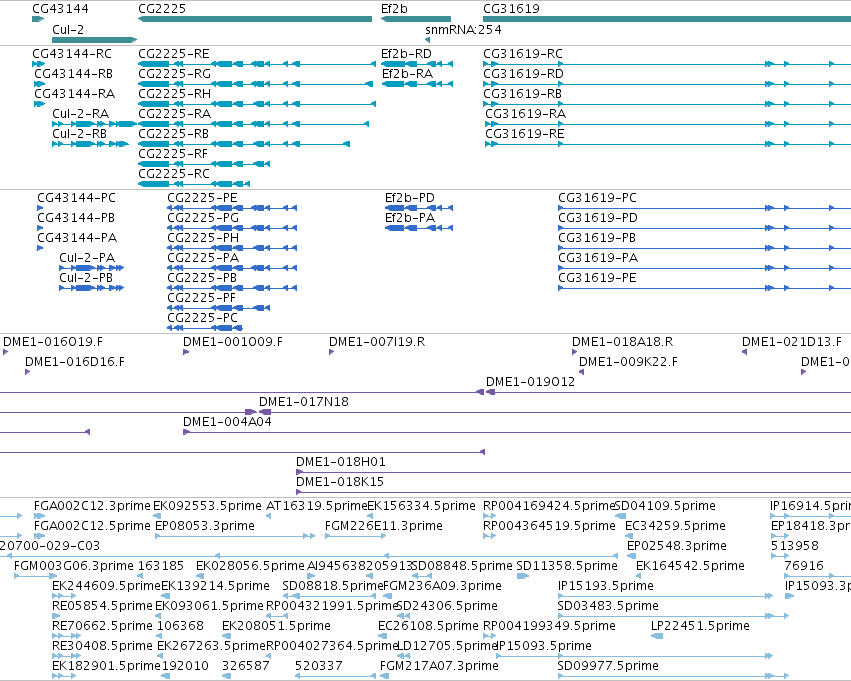This screenshot has width=851, height=681.
Task: Select transcript CG2225-RB label
Action: pos(173,133)
